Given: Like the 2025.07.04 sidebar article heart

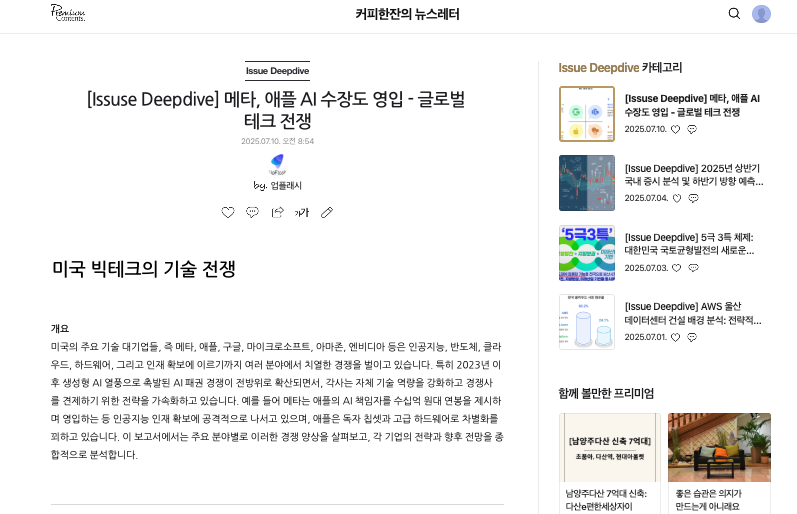Looking at the screenshot, I should pyautogui.click(x=677, y=198).
